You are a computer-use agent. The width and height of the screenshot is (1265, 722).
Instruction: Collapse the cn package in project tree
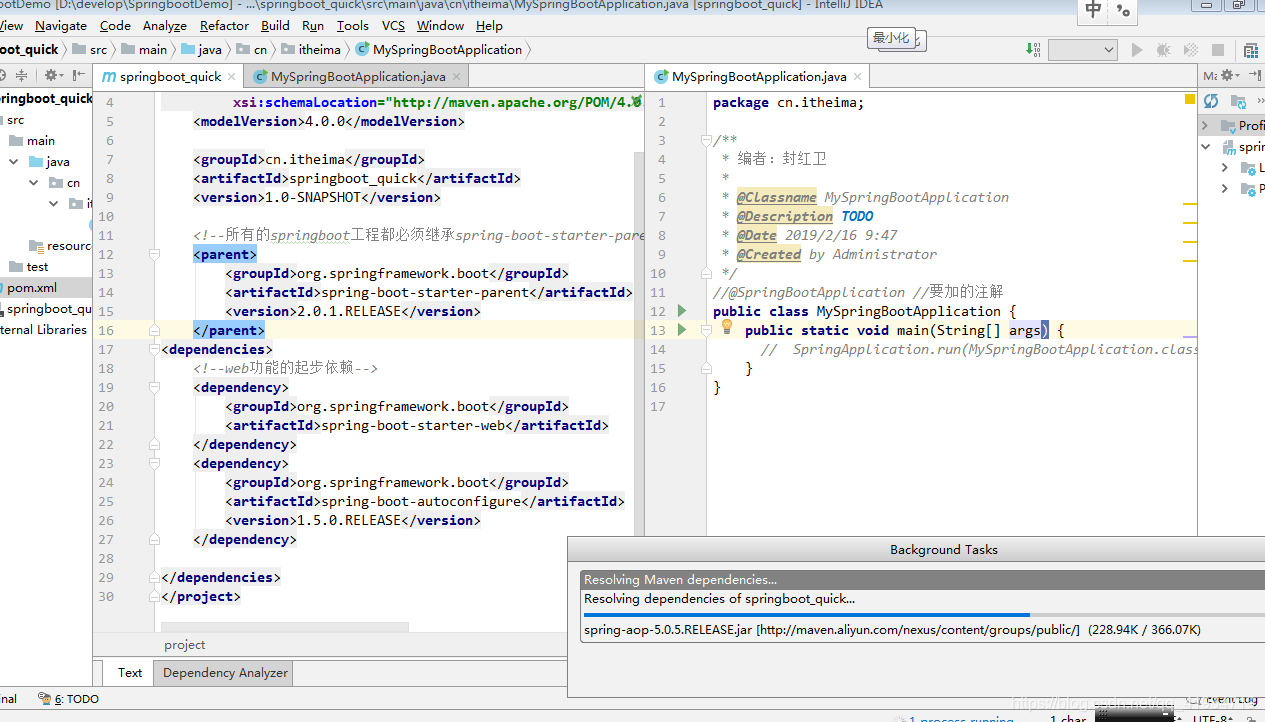[34, 183]
